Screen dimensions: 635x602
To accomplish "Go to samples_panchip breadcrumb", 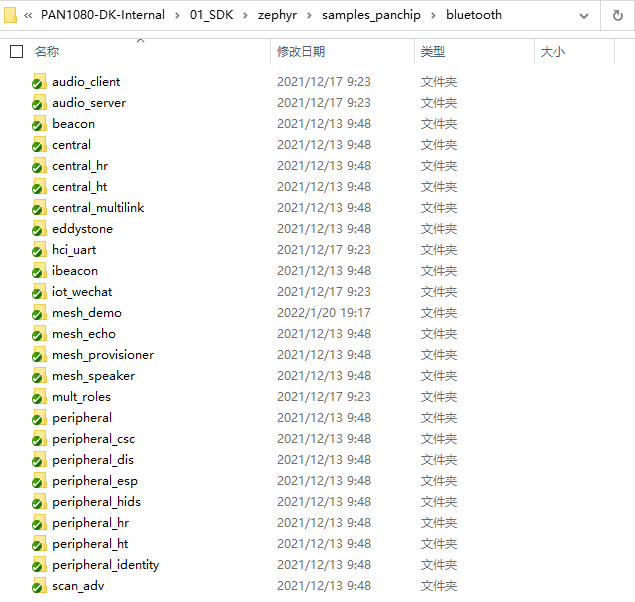I will coord(371,15).
